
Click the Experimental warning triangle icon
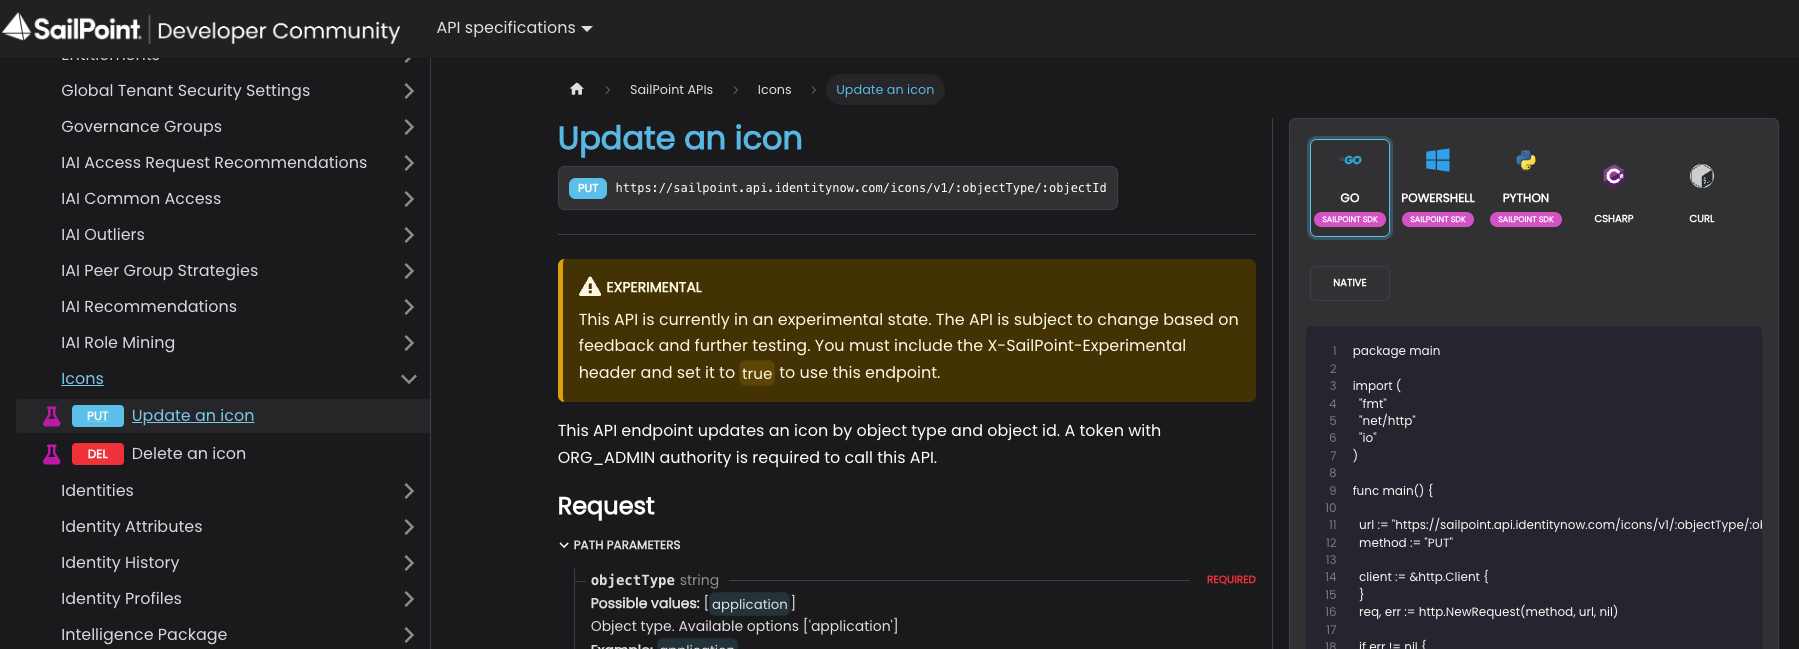point(590,287)
